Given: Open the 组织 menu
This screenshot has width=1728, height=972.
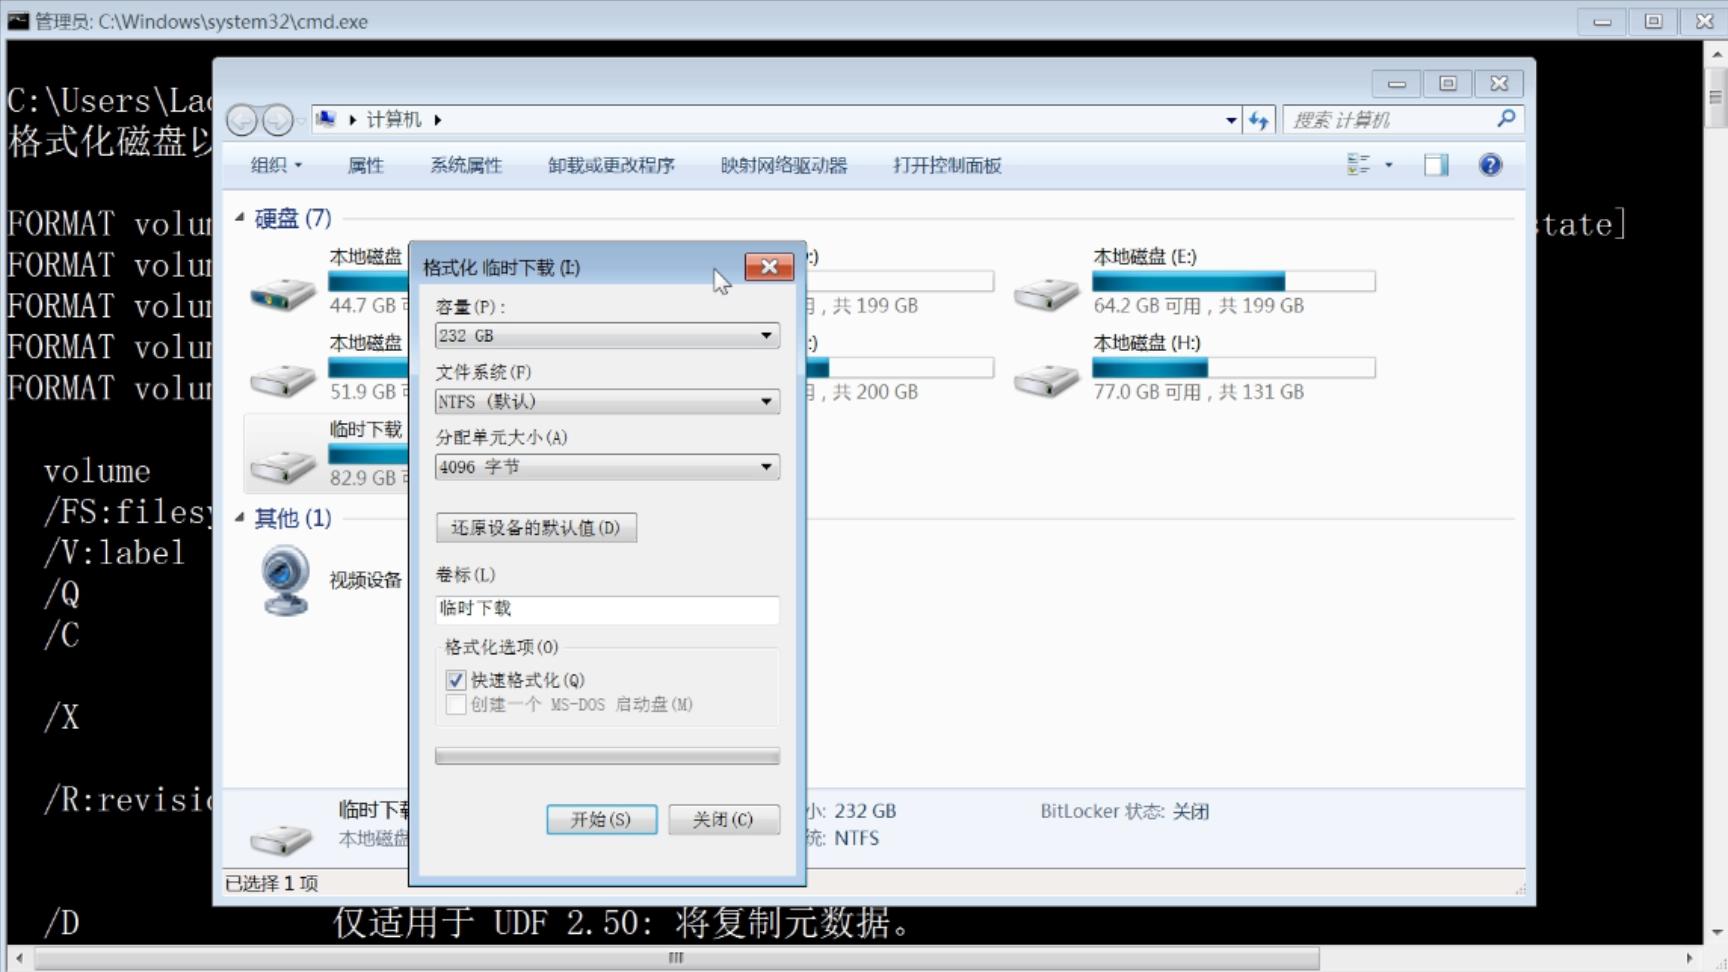Looking at the screenshot, I should (x=274, y=165).
